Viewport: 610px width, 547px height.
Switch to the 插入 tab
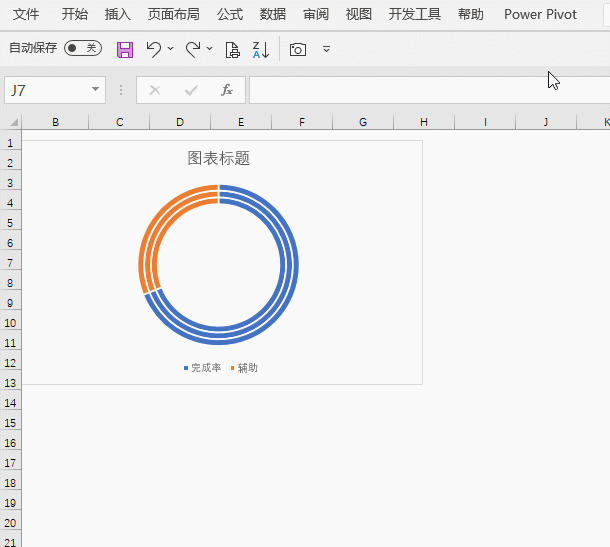(x=117, y=14)
